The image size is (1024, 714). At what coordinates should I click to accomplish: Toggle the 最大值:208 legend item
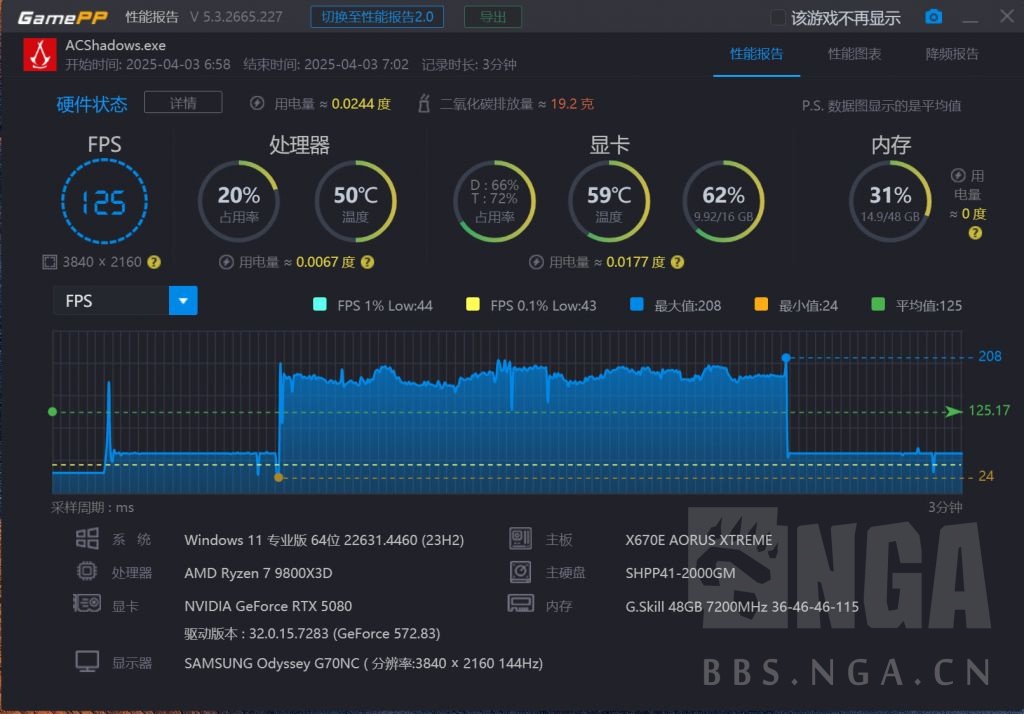tap(676, 305)
